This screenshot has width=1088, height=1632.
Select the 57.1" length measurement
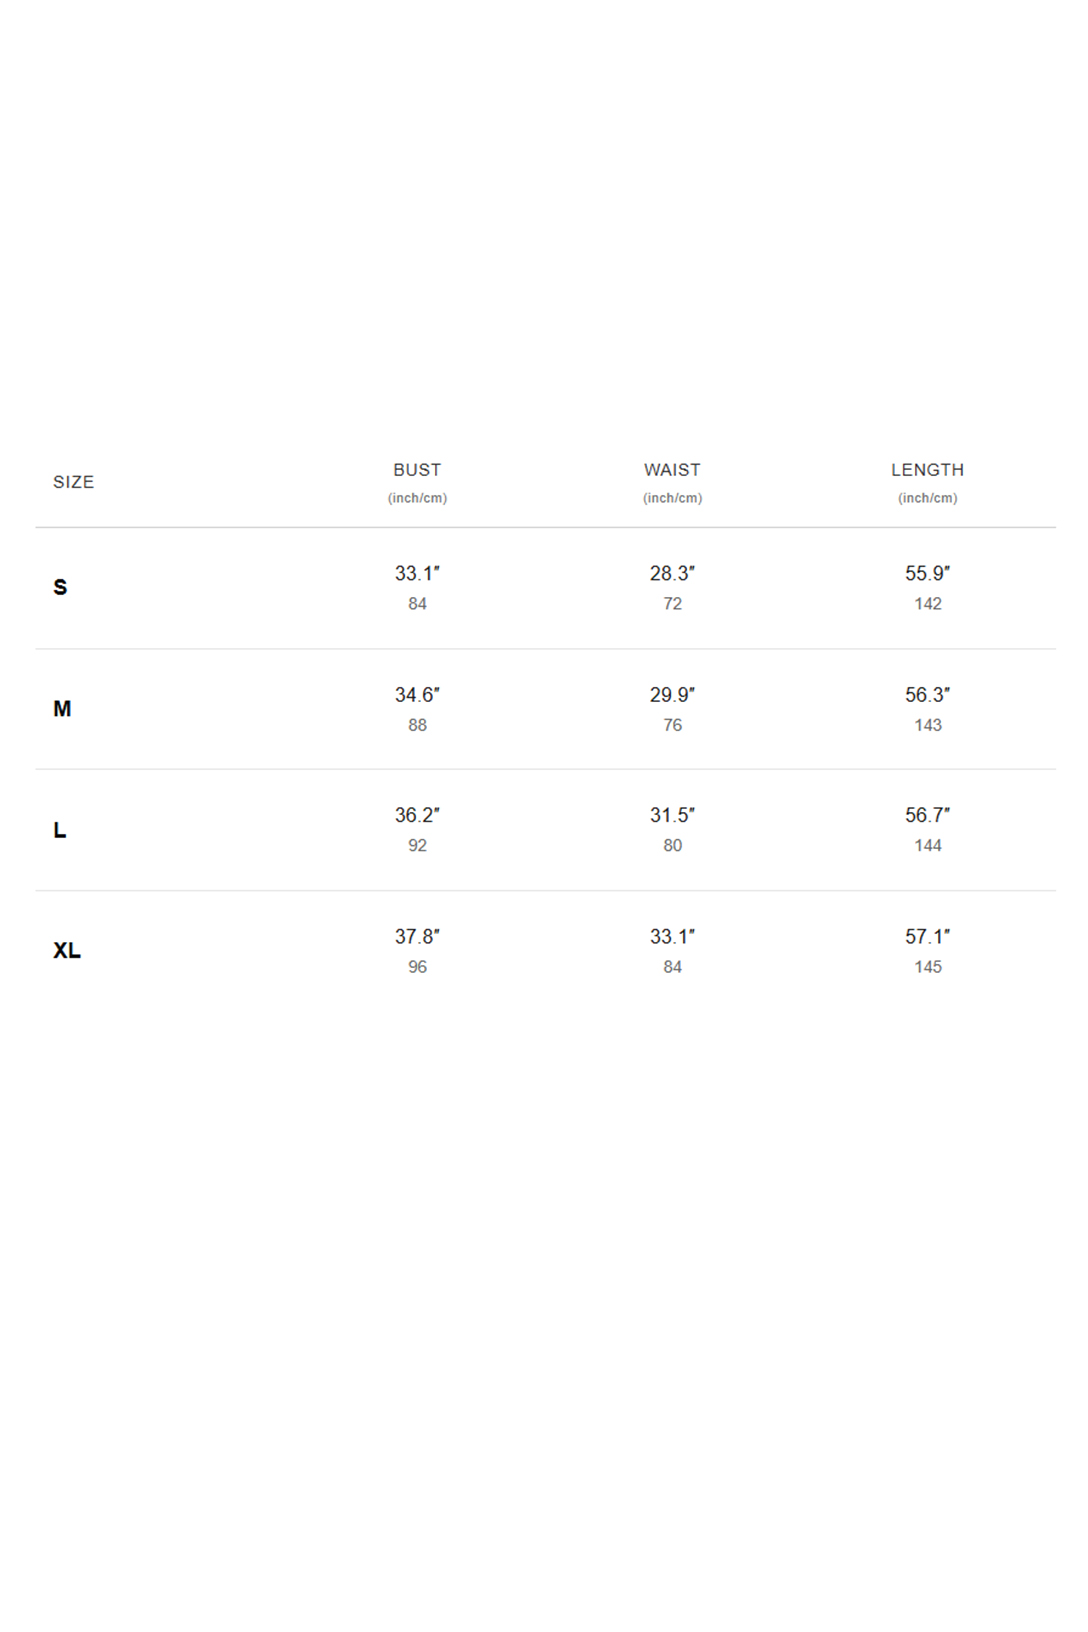pyautogui.click(x=927, y=936)
